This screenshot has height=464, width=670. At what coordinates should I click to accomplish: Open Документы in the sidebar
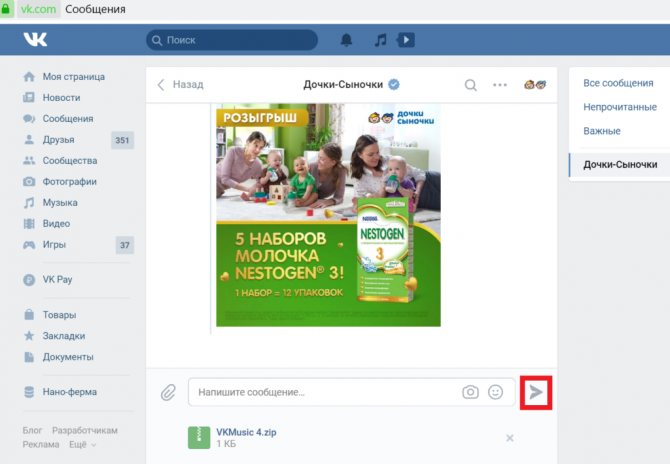[68, 357]
